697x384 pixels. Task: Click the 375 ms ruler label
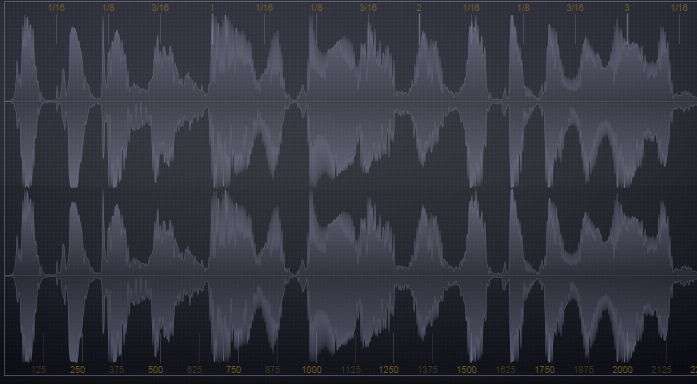116,370
